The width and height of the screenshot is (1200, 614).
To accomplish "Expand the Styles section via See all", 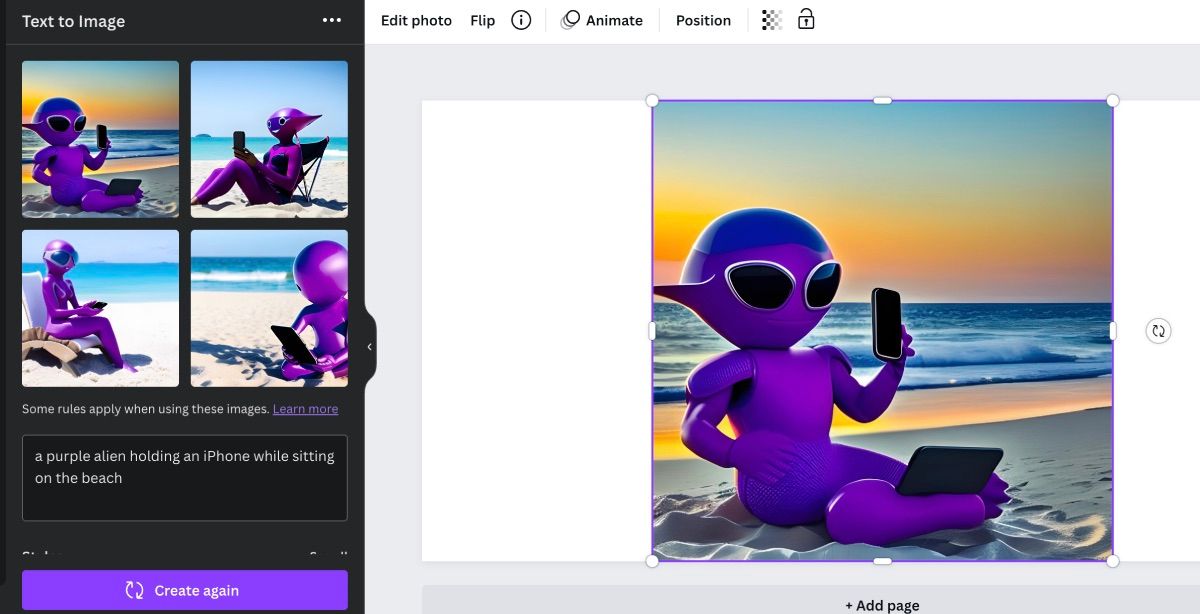I will tap(327, 556).
